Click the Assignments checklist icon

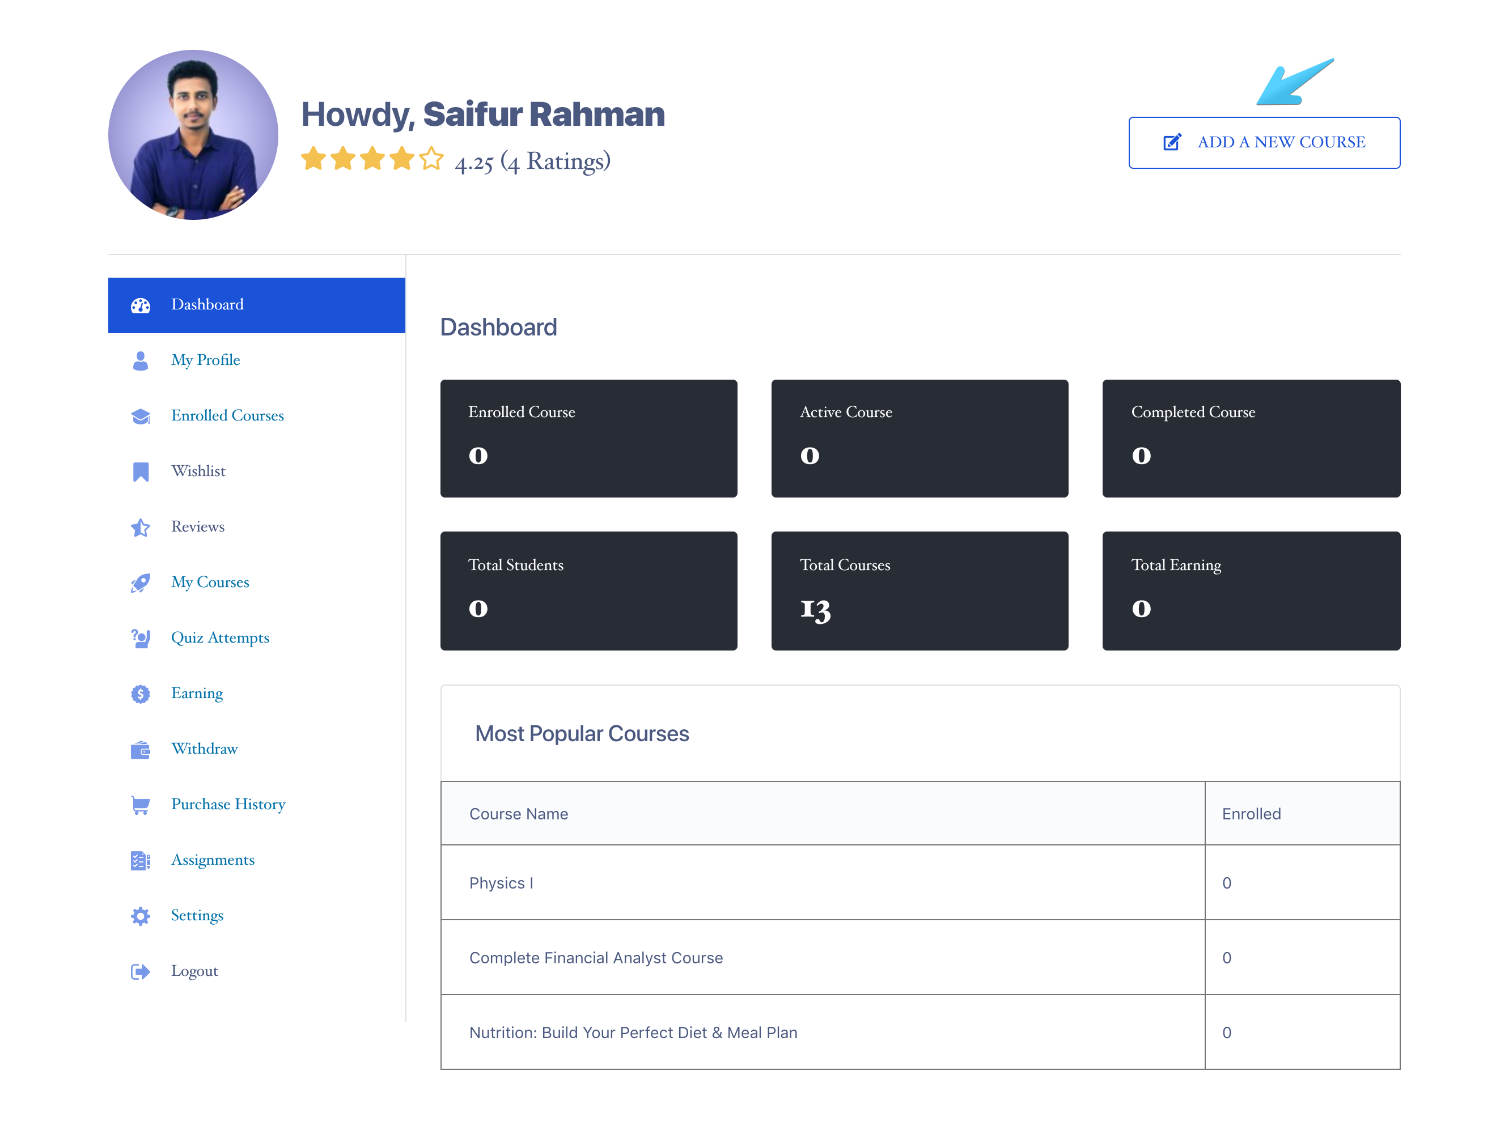coord(141,860)
